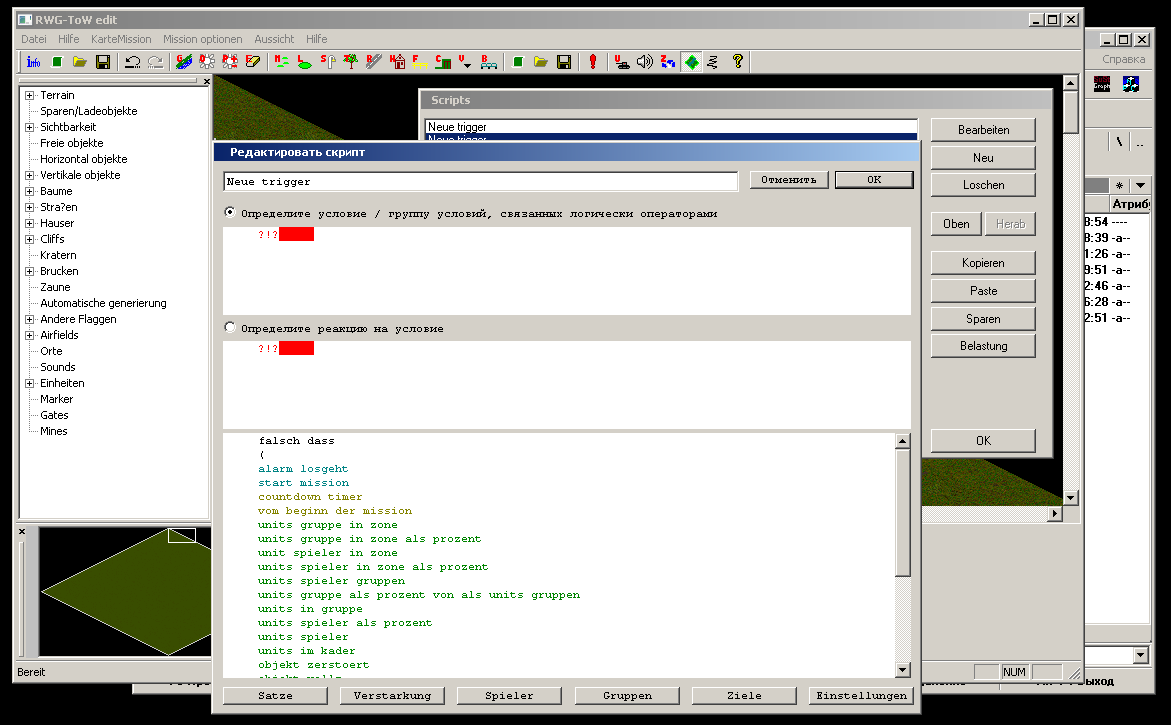Screen dimensions: 1171x725
Task: Select the eraser E tool icon
Action: pyautogui.click(x=253, y=62)
